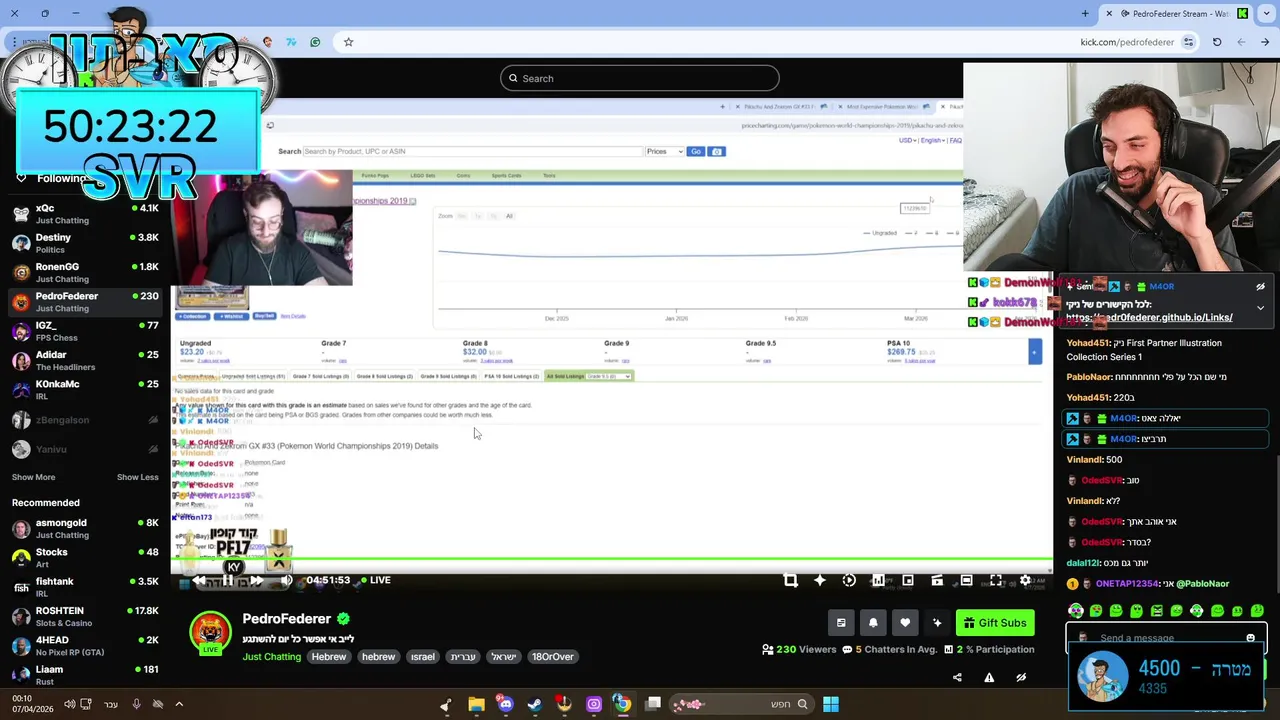The height and width of the screenshot is (720, 1280).
Task: Open the stream stats bars icon
Action: (878, 580)
